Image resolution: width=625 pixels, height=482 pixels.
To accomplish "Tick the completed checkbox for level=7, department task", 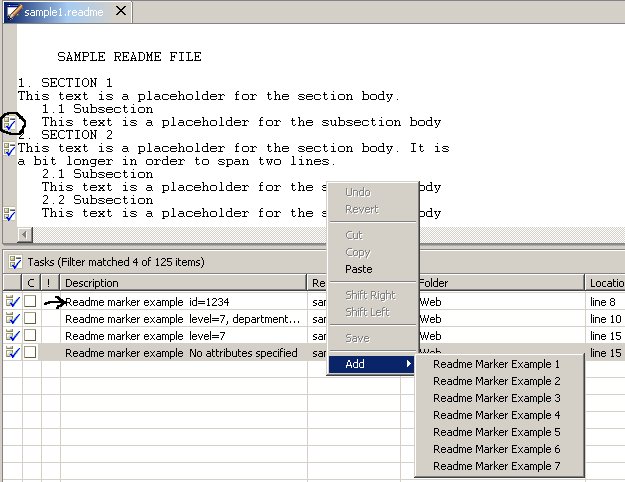I will pyautogui.click(x=31, y=319).
